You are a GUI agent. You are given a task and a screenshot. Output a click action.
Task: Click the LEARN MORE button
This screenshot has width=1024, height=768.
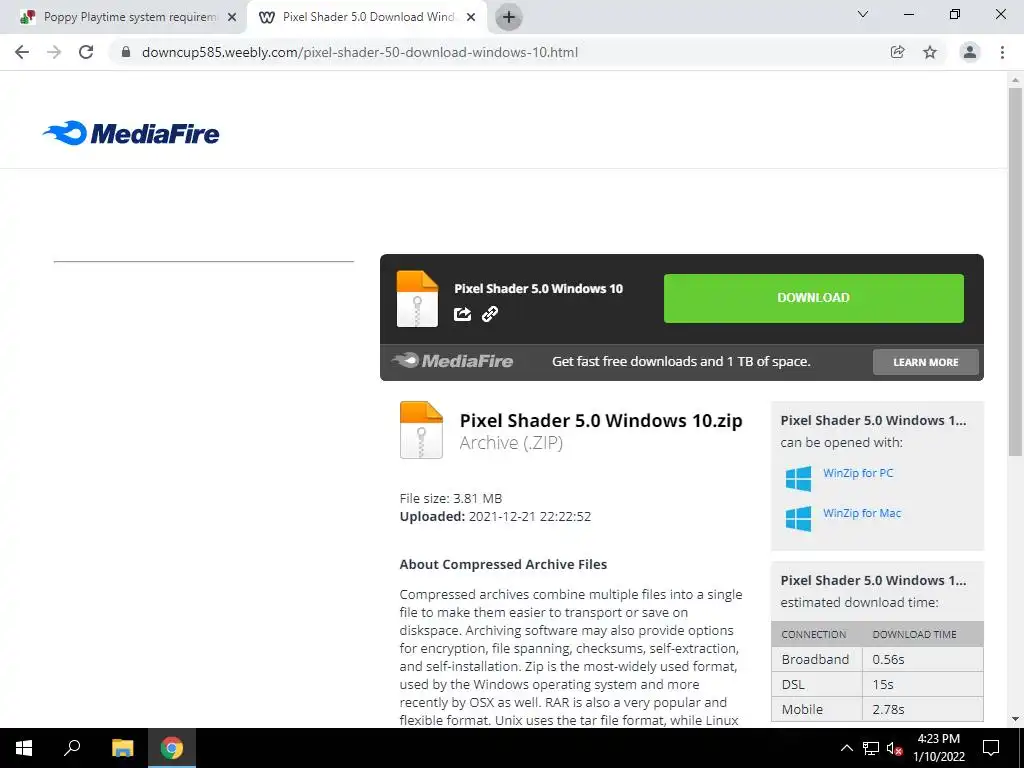pos(925,362)
